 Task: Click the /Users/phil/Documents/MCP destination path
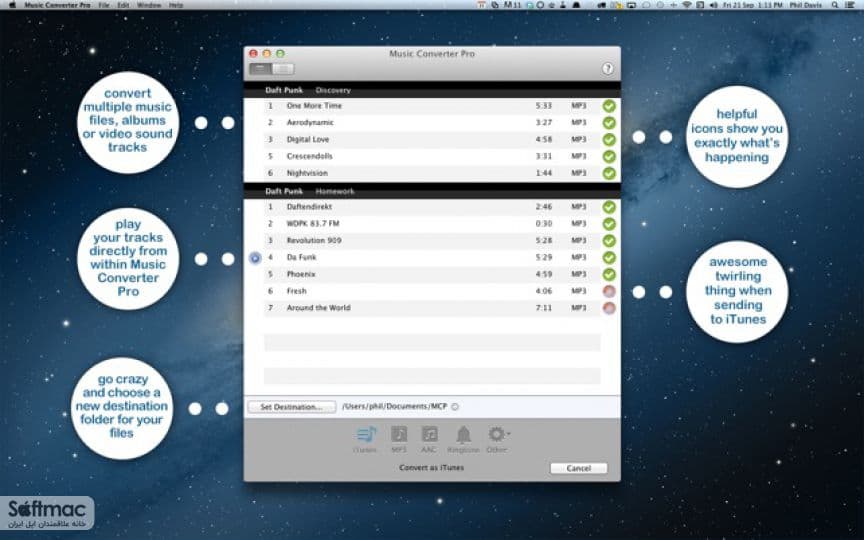tap(395, 406)
